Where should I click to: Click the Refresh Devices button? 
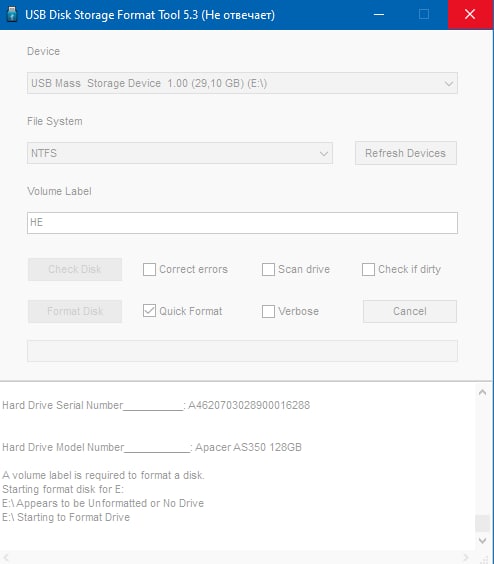(x=405, y=153)
